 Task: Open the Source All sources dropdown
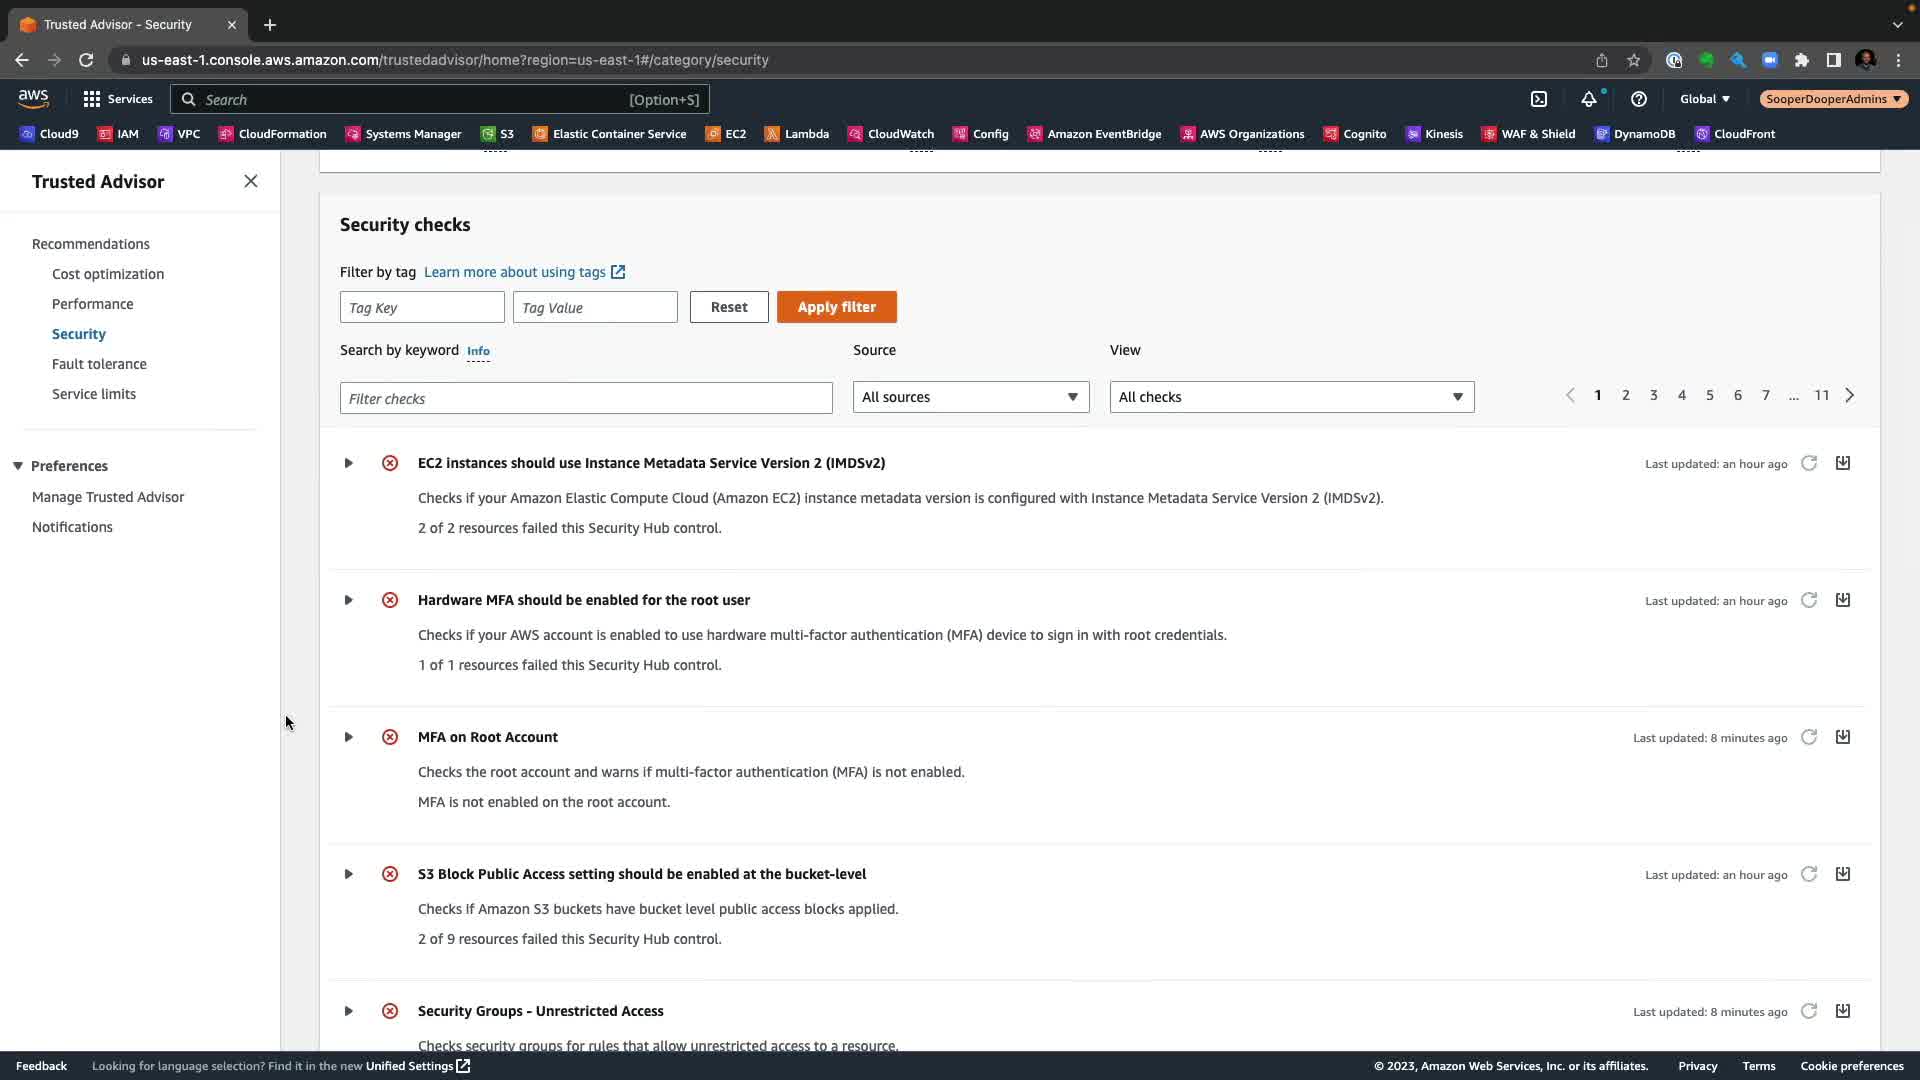(x=970, y=397)
